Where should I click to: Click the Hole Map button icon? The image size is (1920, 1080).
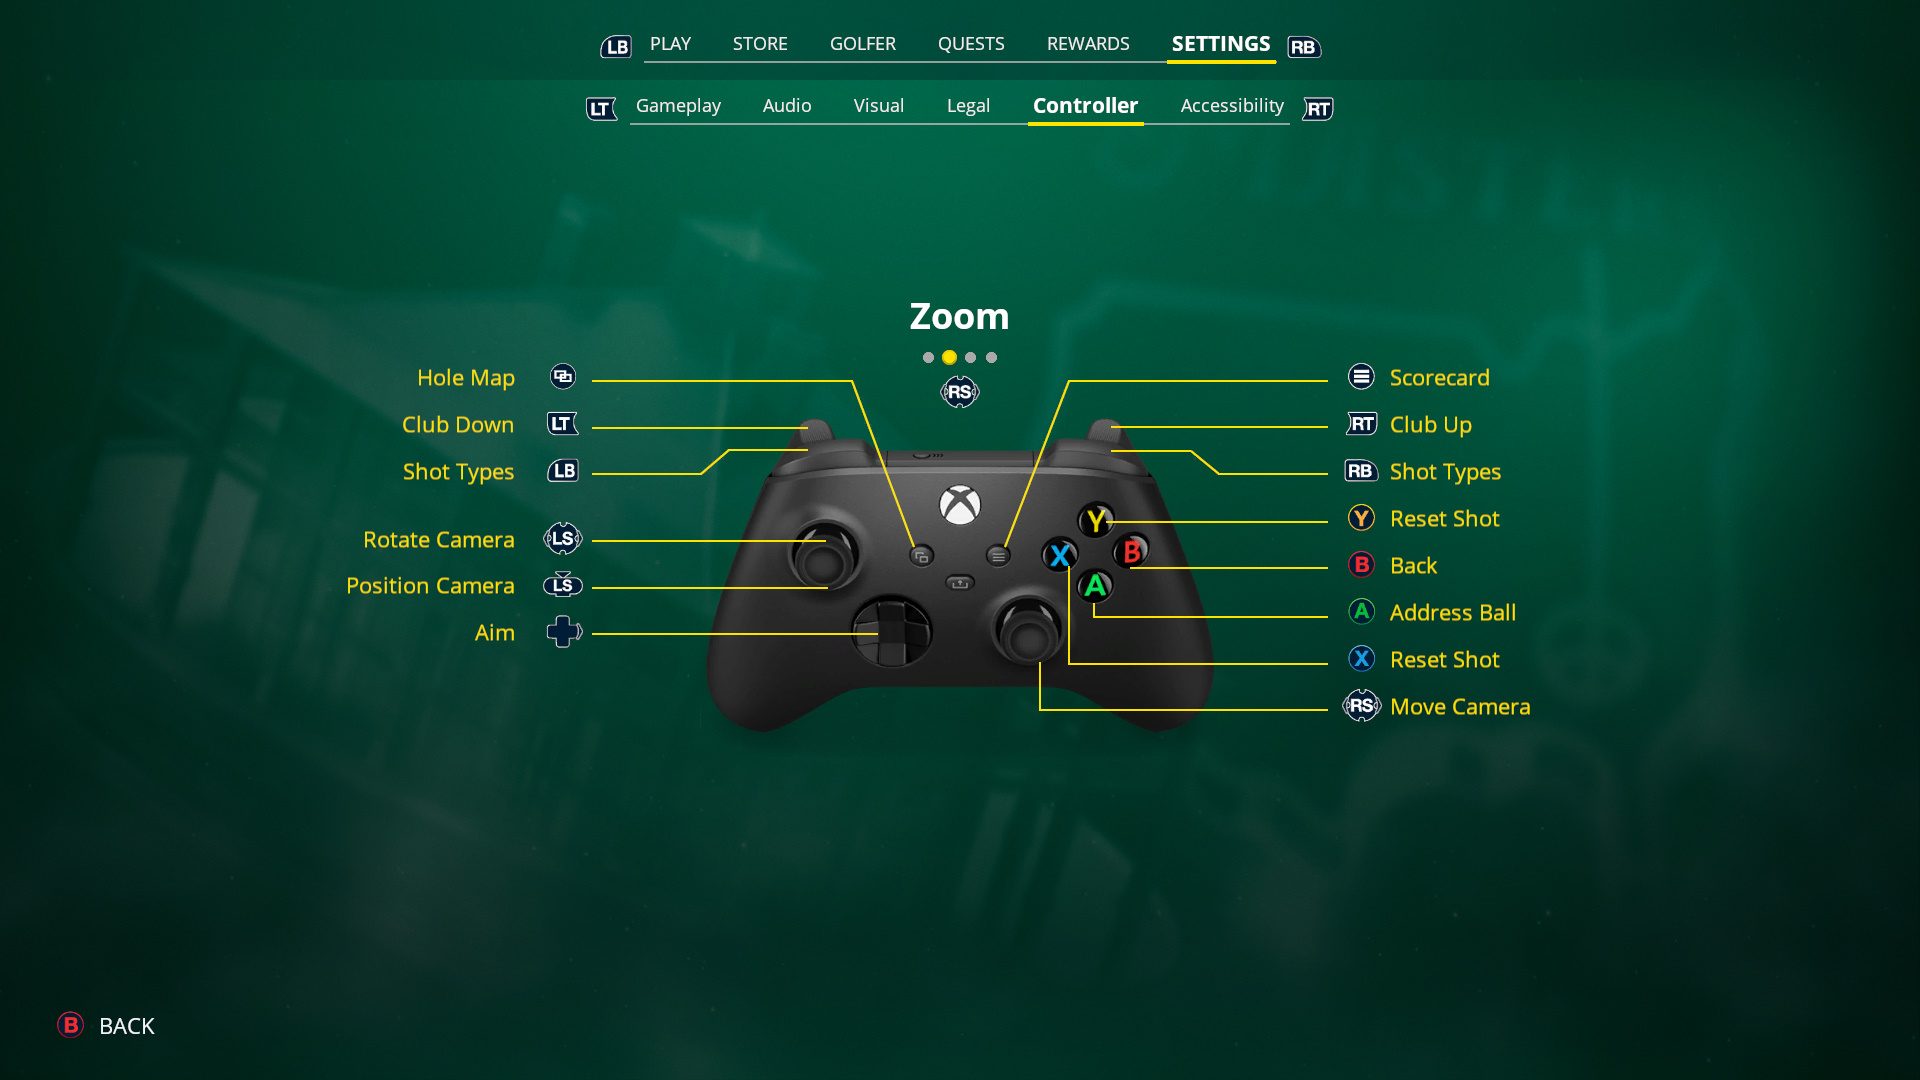(x=563, y=377)
